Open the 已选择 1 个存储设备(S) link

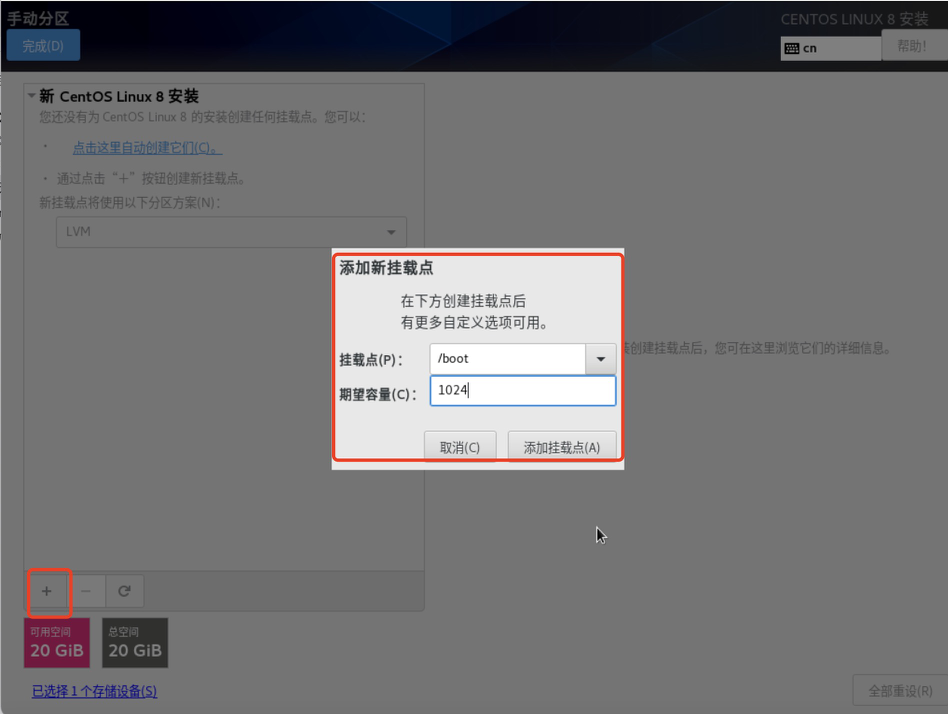[94, 690]
